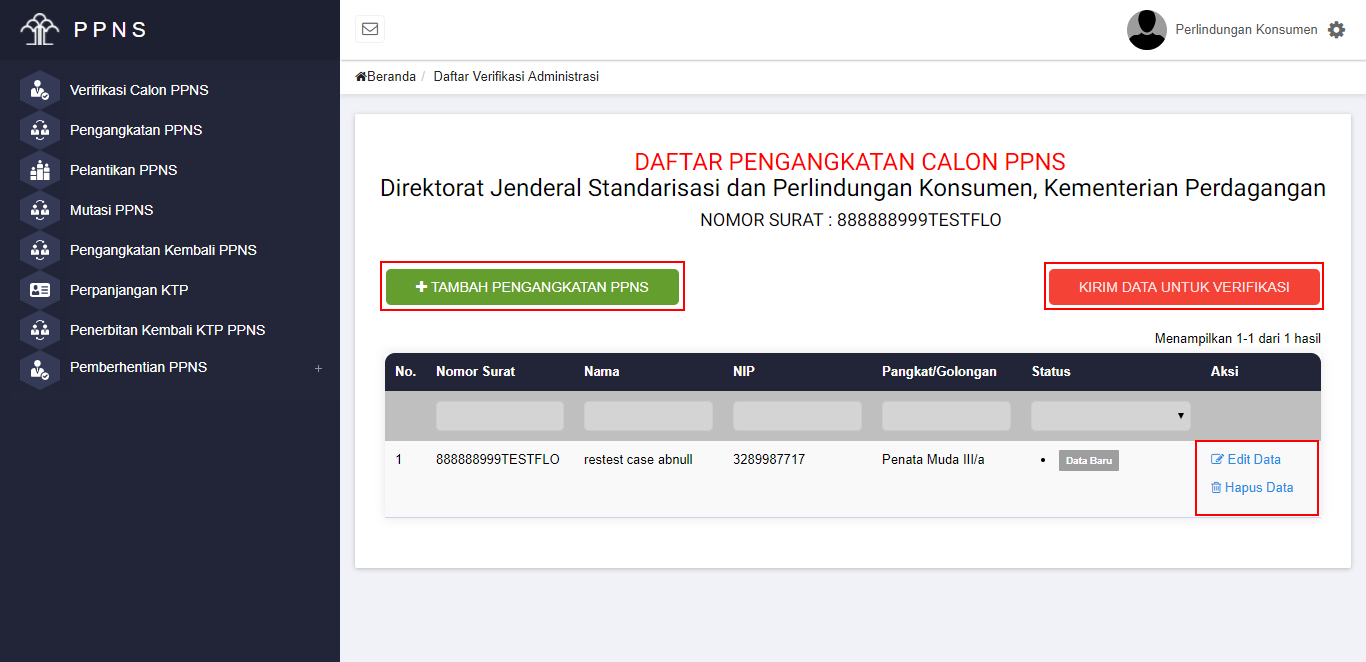Click the Hapus Data link
Image resolution: width=1366 pixels, height=662 pixels.
(1252, 487)
